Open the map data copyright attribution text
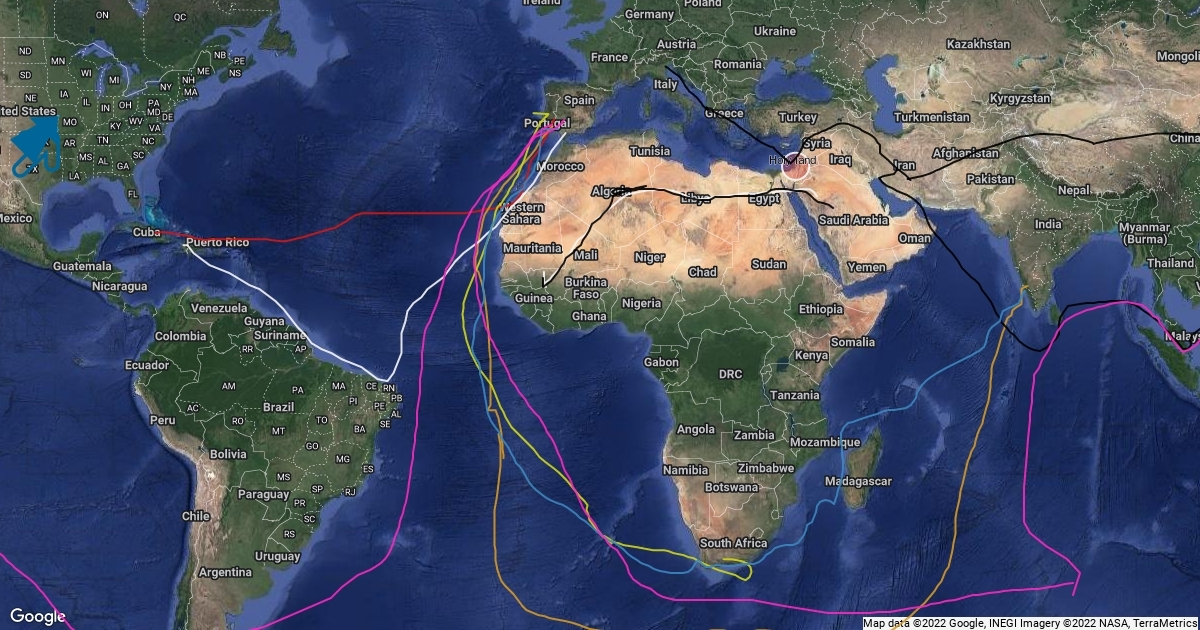The width and height of the screenshot is (1200, 630). click(x=1030, y=623)
